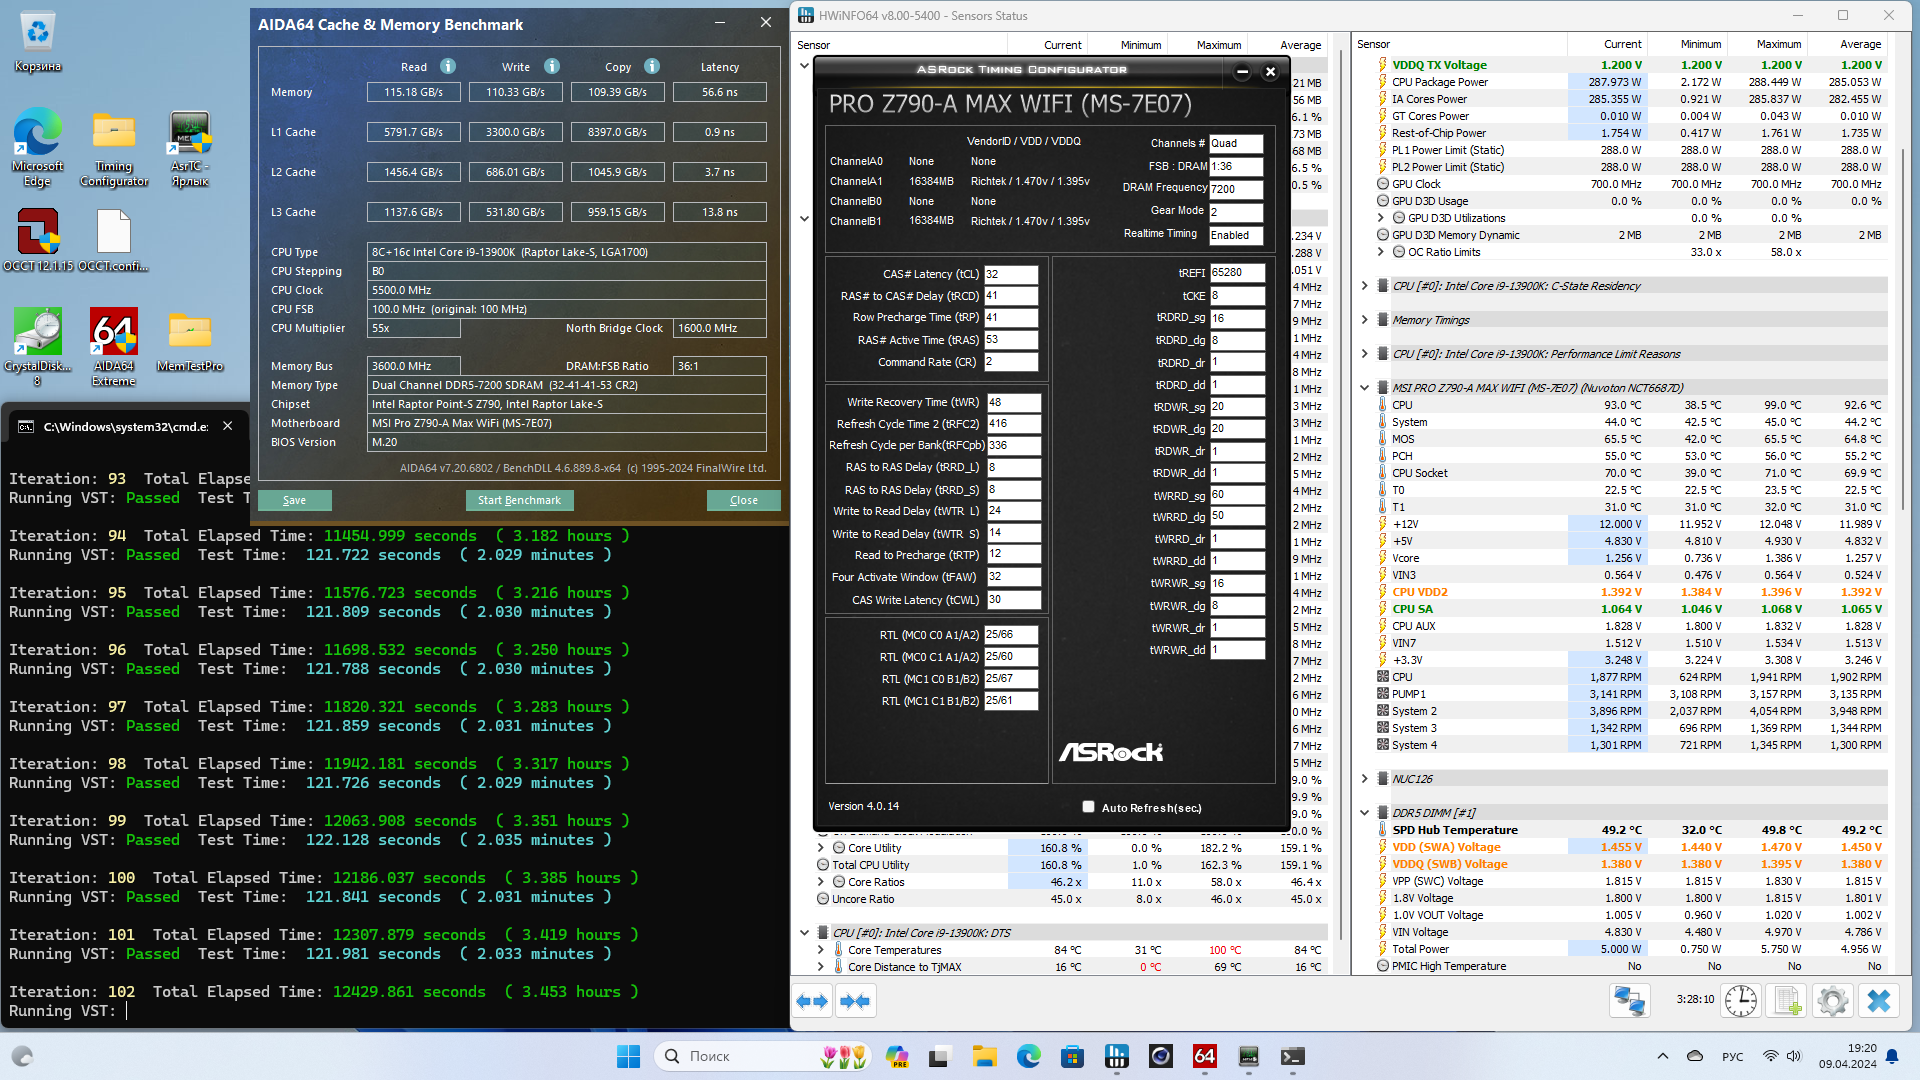The height and width of the screenshot is (1080, 1920).
Task: Click tREFI value field
Action: coord(1236,272)
